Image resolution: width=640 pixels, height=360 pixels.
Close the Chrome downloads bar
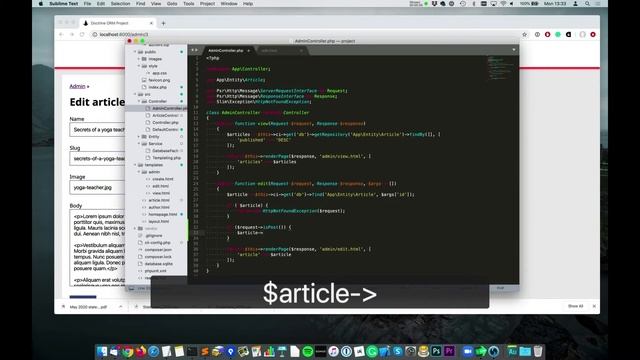[594, 306]
